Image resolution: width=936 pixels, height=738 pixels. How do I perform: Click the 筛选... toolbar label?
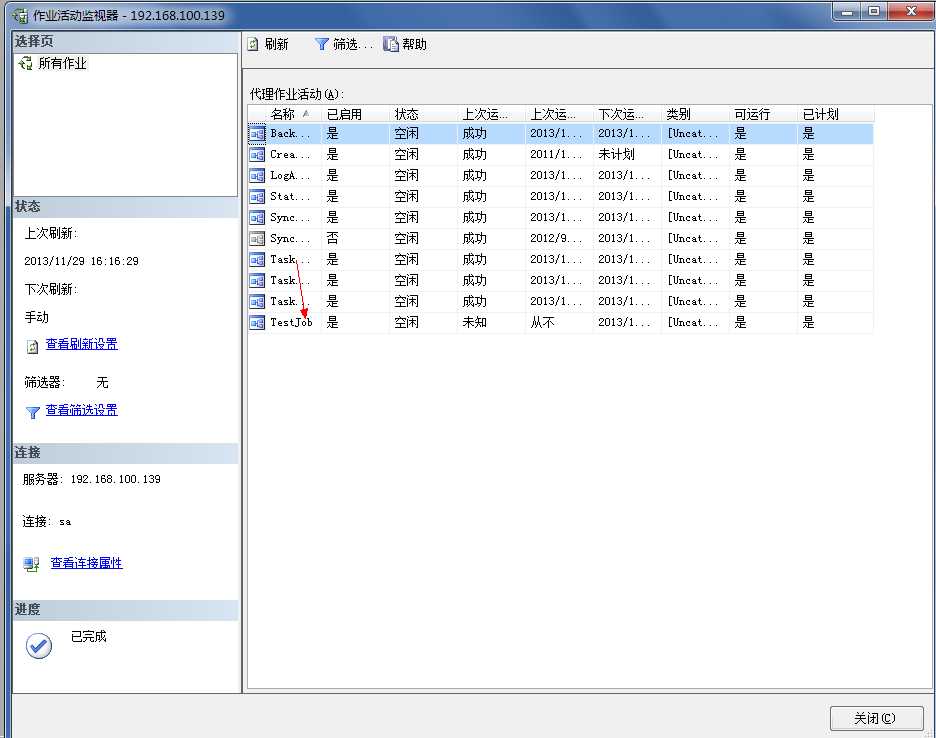click(353, 44)
